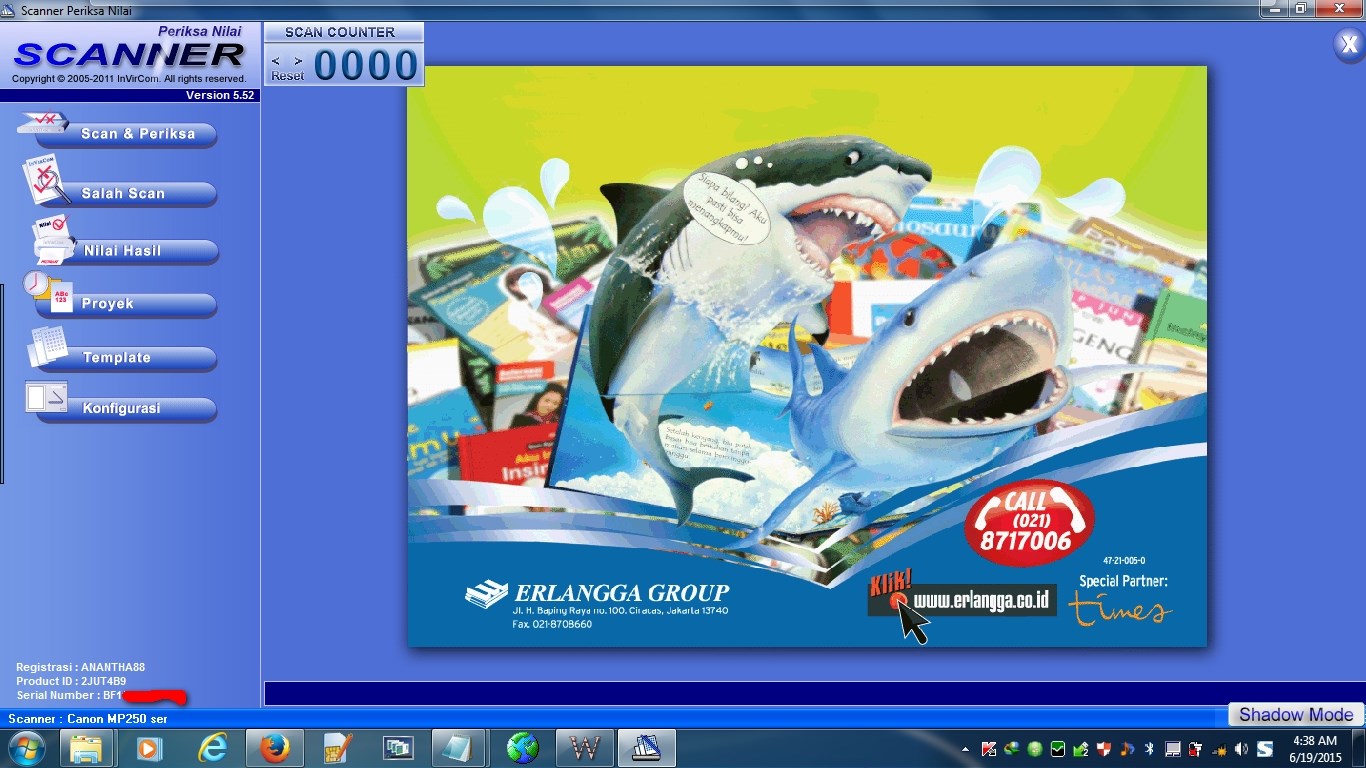The width and height of the screenshot is (1366, 768).
Task: Click the green round tray icon
Action: click(1034, 749)
